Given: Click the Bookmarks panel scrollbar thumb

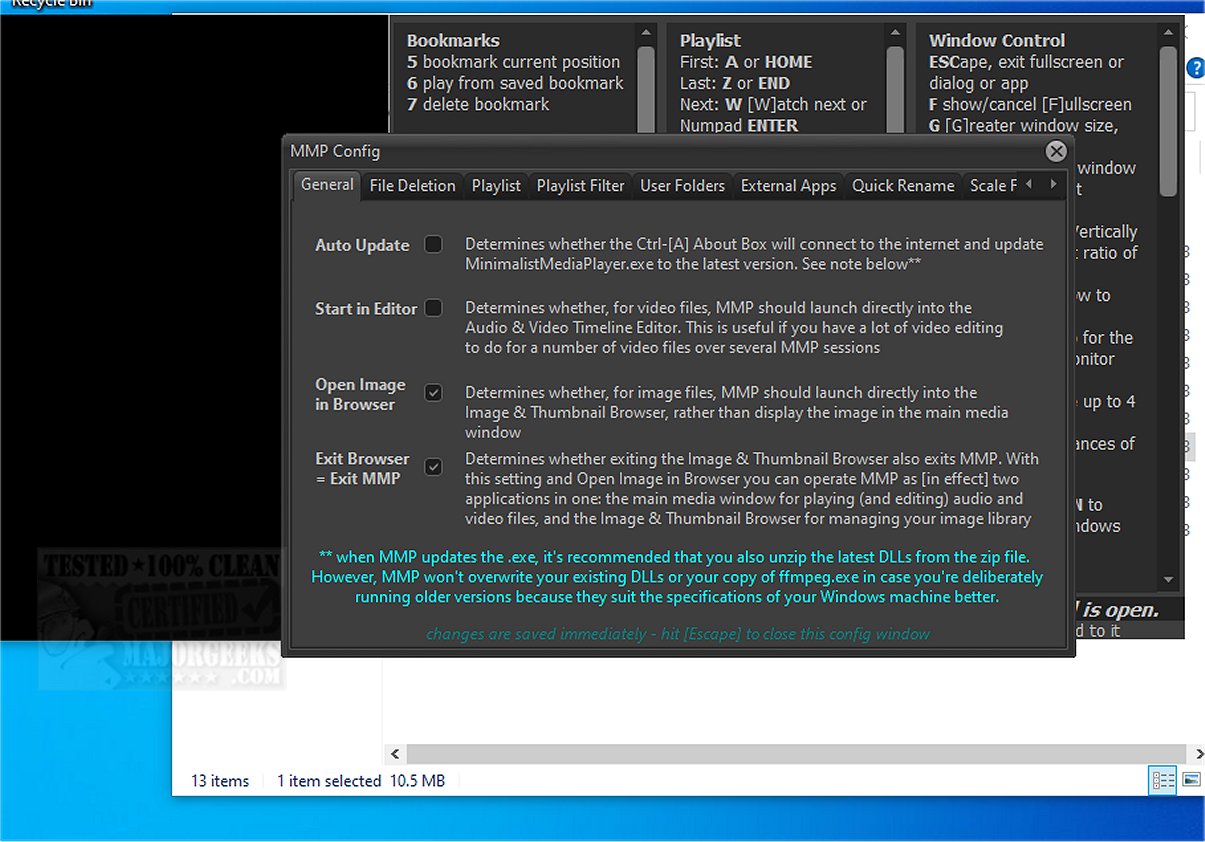Looking at the screenshot, I should pyautogui.click(x=645, y=88).
